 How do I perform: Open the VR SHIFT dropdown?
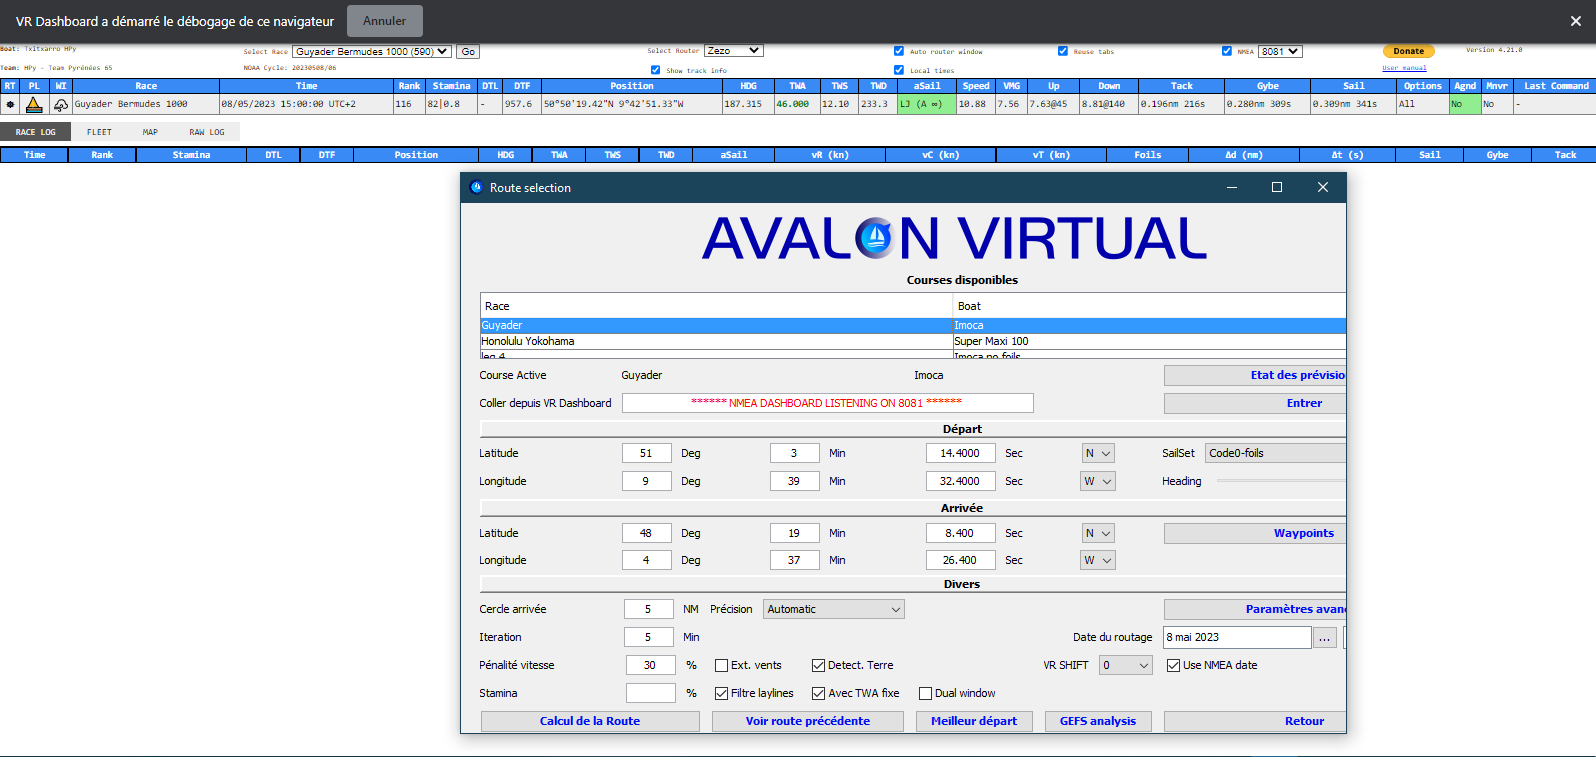1126,665
